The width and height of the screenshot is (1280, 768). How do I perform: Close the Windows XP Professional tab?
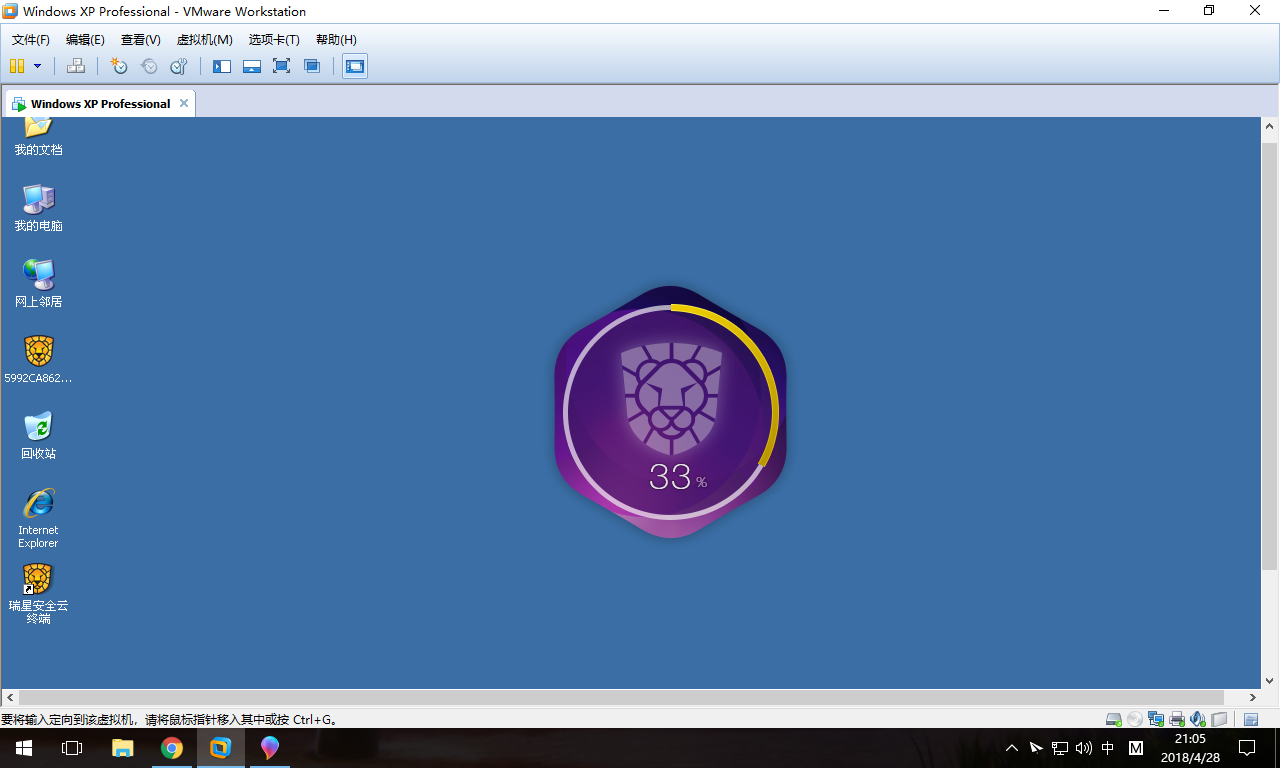point(183,103)
